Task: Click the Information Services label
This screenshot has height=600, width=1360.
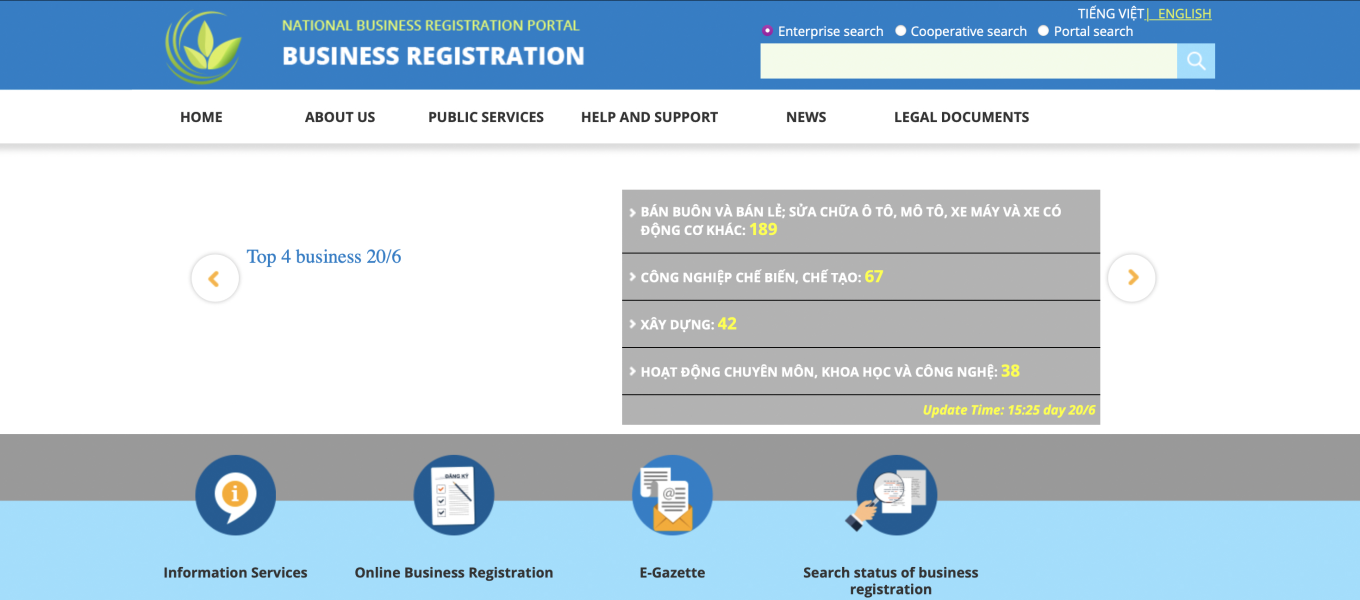Action: coord(235,573)
